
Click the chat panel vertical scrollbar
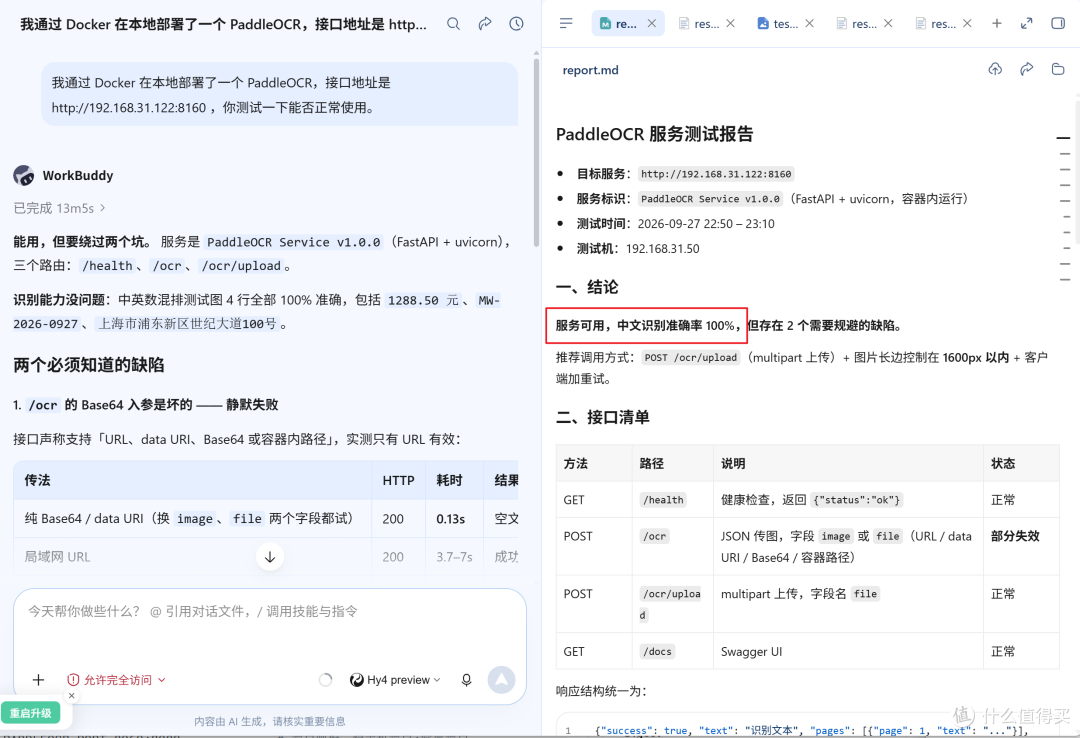coord(536,152)
